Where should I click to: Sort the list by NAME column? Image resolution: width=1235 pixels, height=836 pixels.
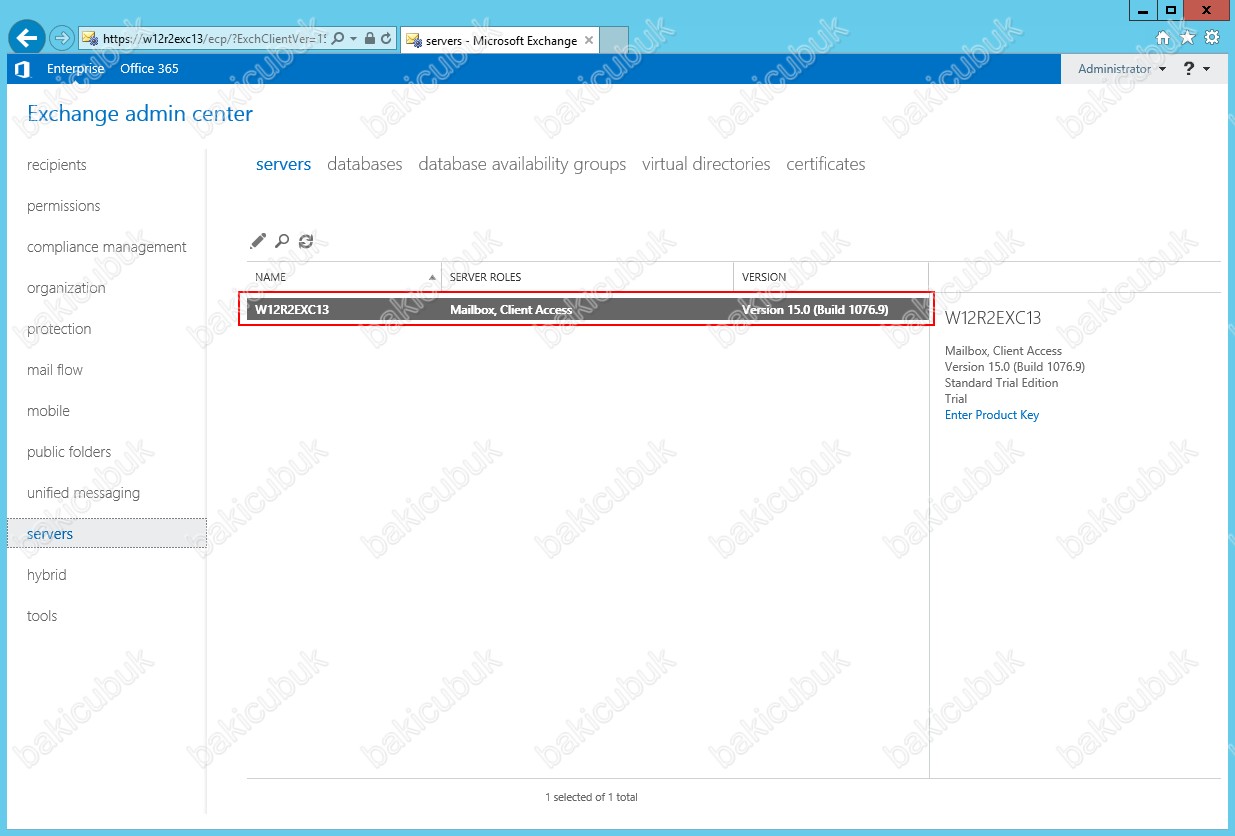click(x=344, y=277)
